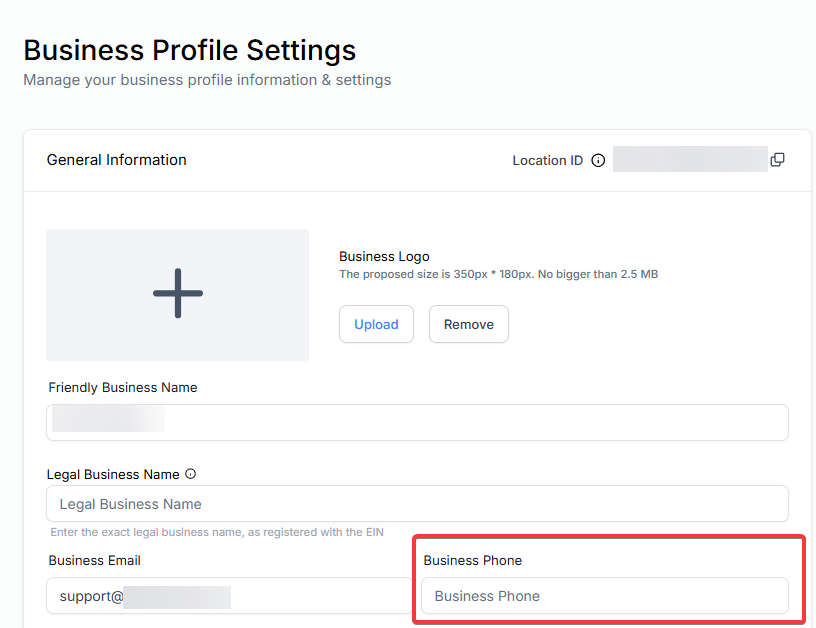Click the General Information section title

point(116,160)
